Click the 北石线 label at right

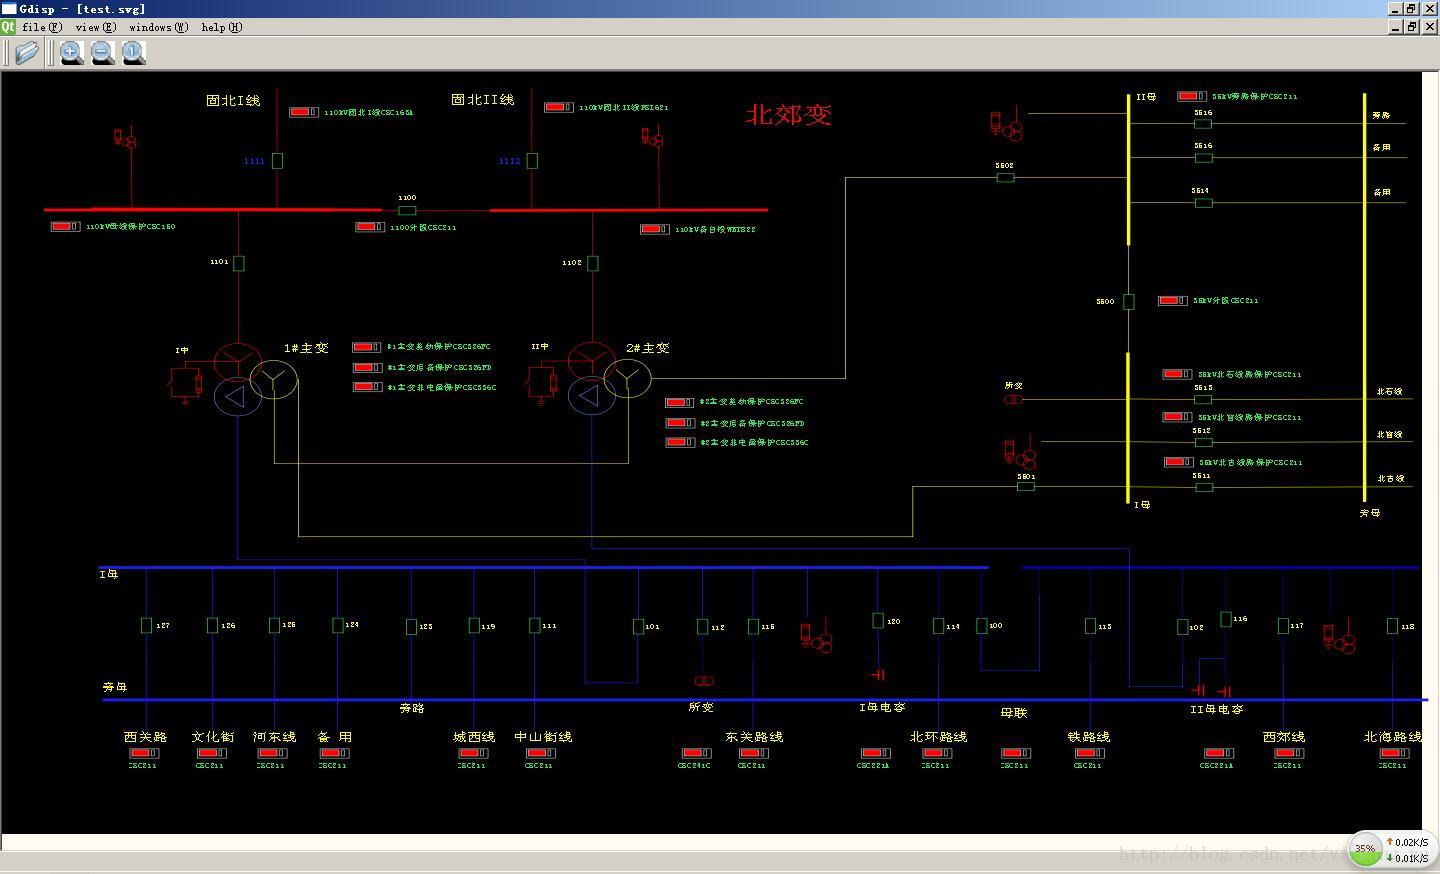coord(1390,391)
